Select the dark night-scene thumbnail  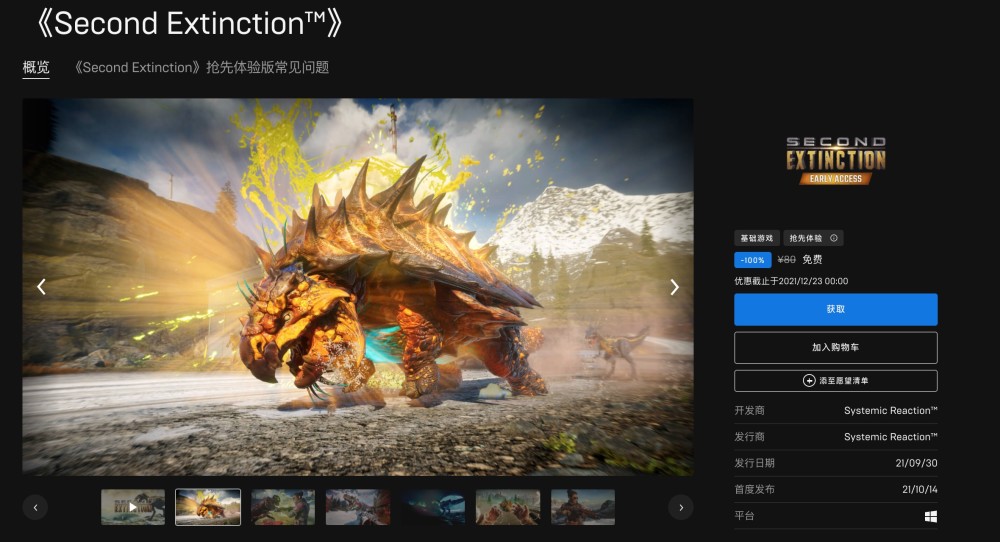(x=433, y=508)
